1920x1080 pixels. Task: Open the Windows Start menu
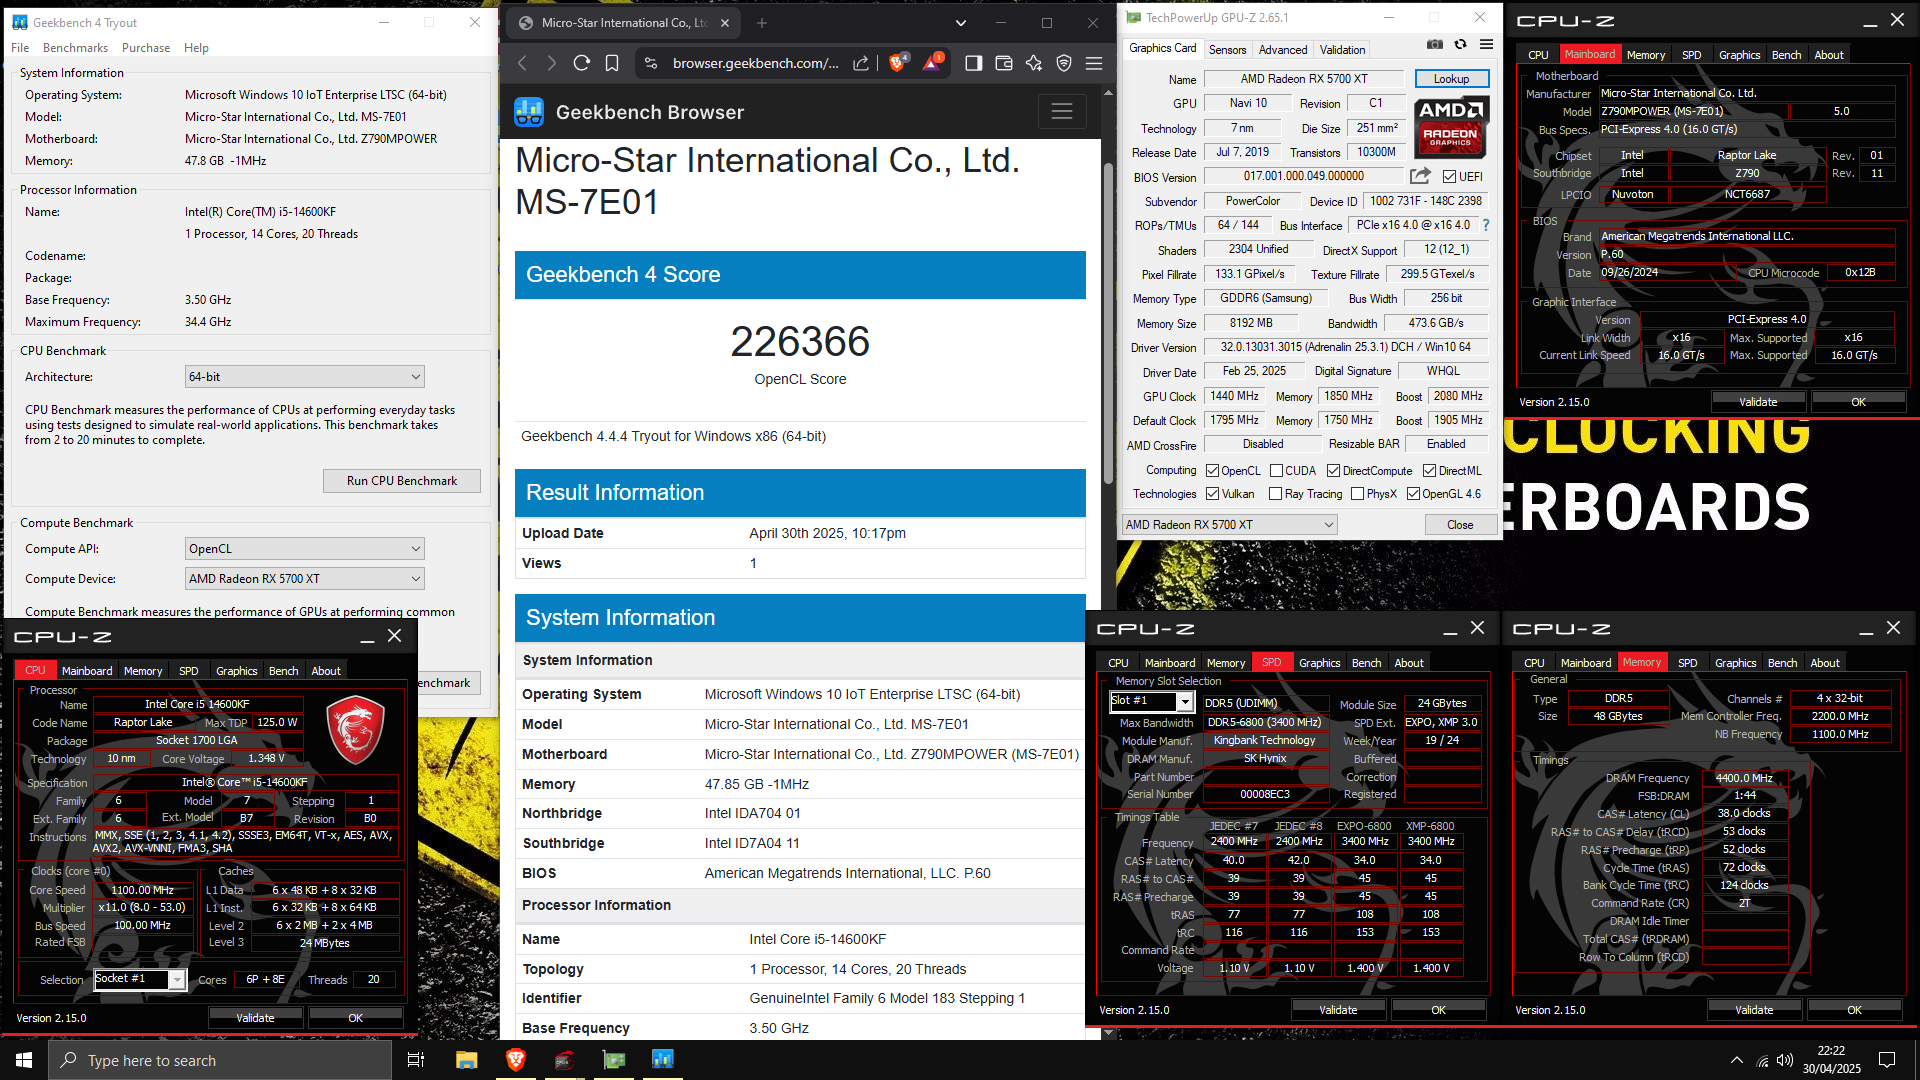24,1060
